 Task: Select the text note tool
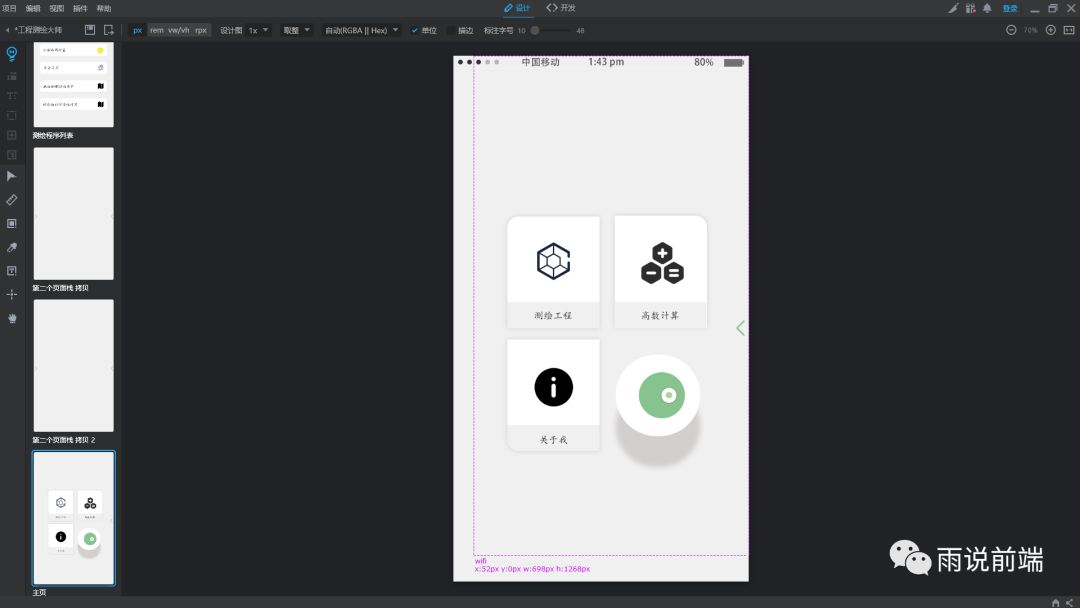coord(12,271)
